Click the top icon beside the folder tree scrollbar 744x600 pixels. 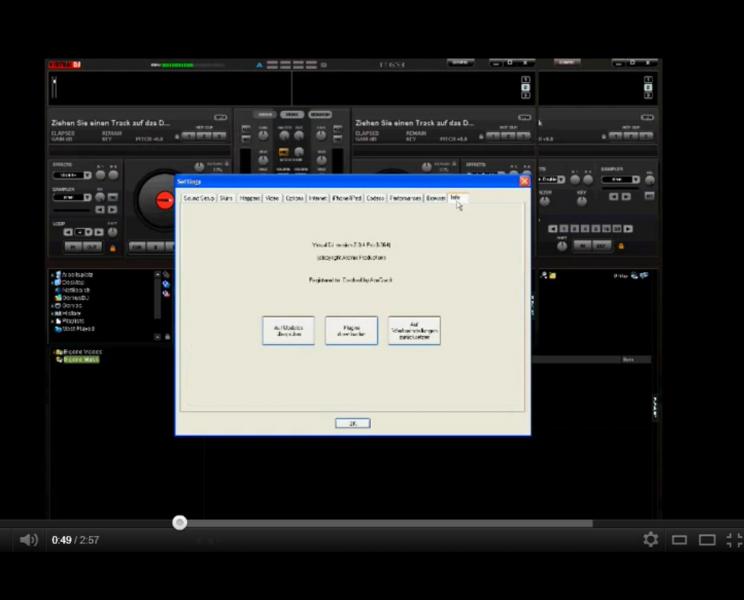point(166,275)
